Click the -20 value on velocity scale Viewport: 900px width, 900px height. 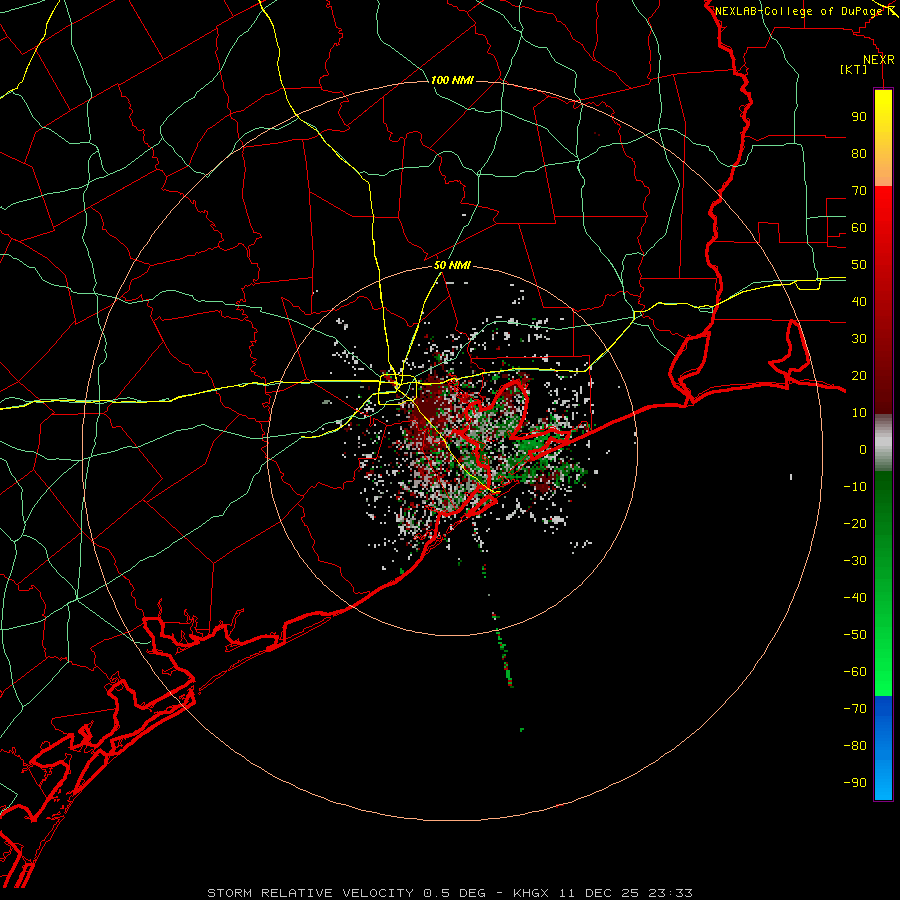coord(855,523)
